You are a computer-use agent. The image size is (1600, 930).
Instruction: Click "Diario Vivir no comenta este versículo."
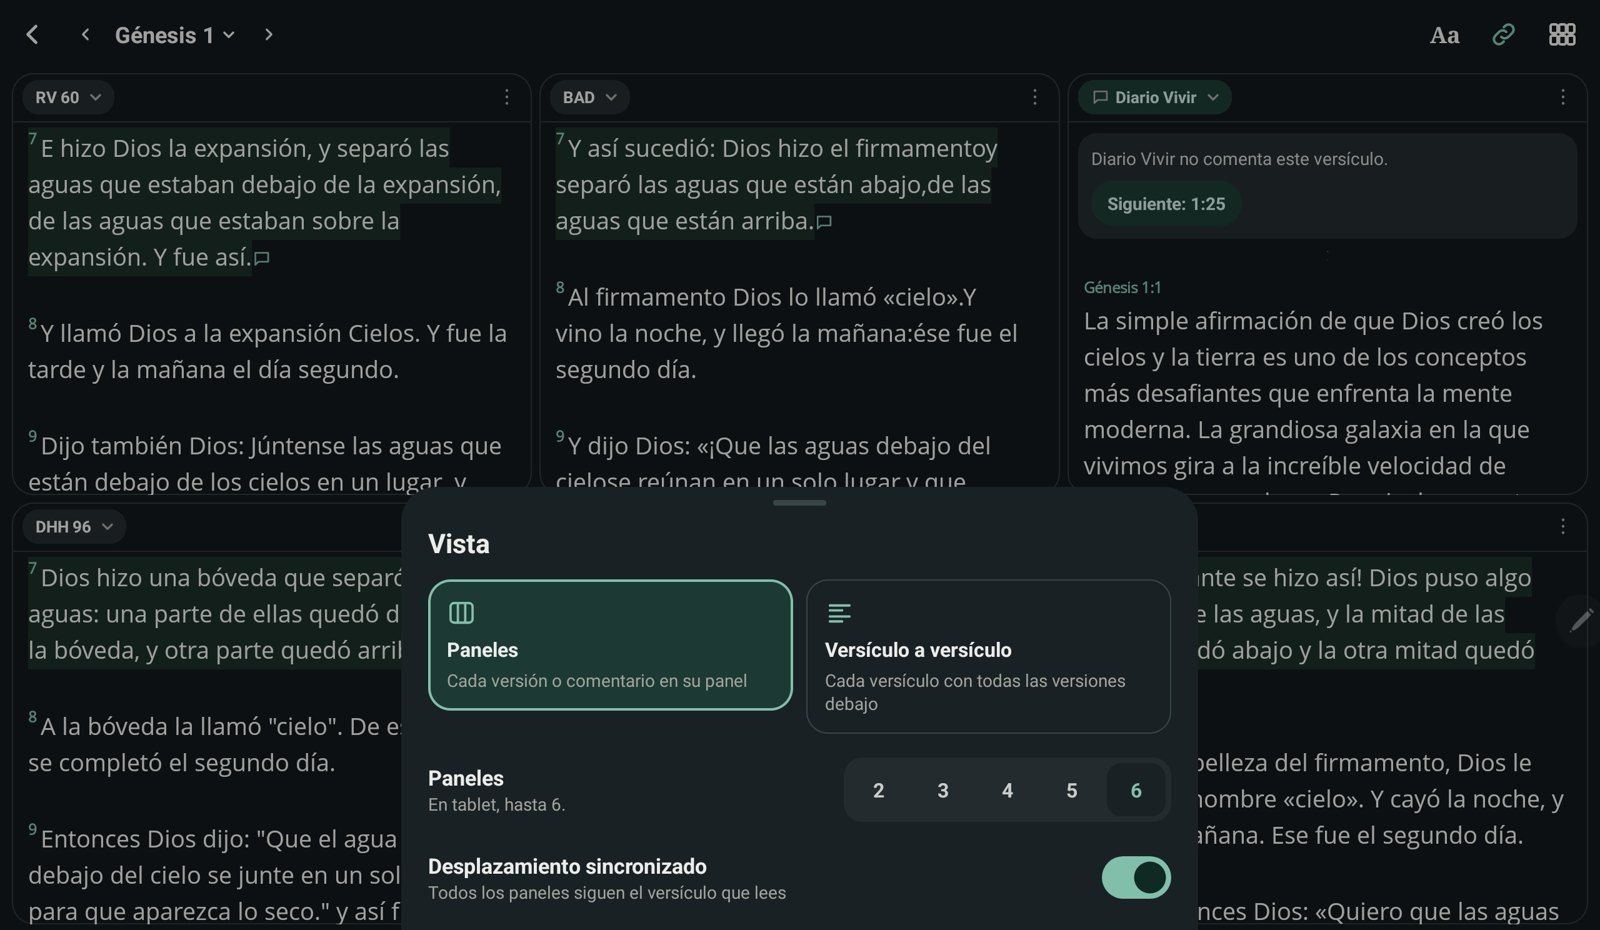(x=1239, y=159)
